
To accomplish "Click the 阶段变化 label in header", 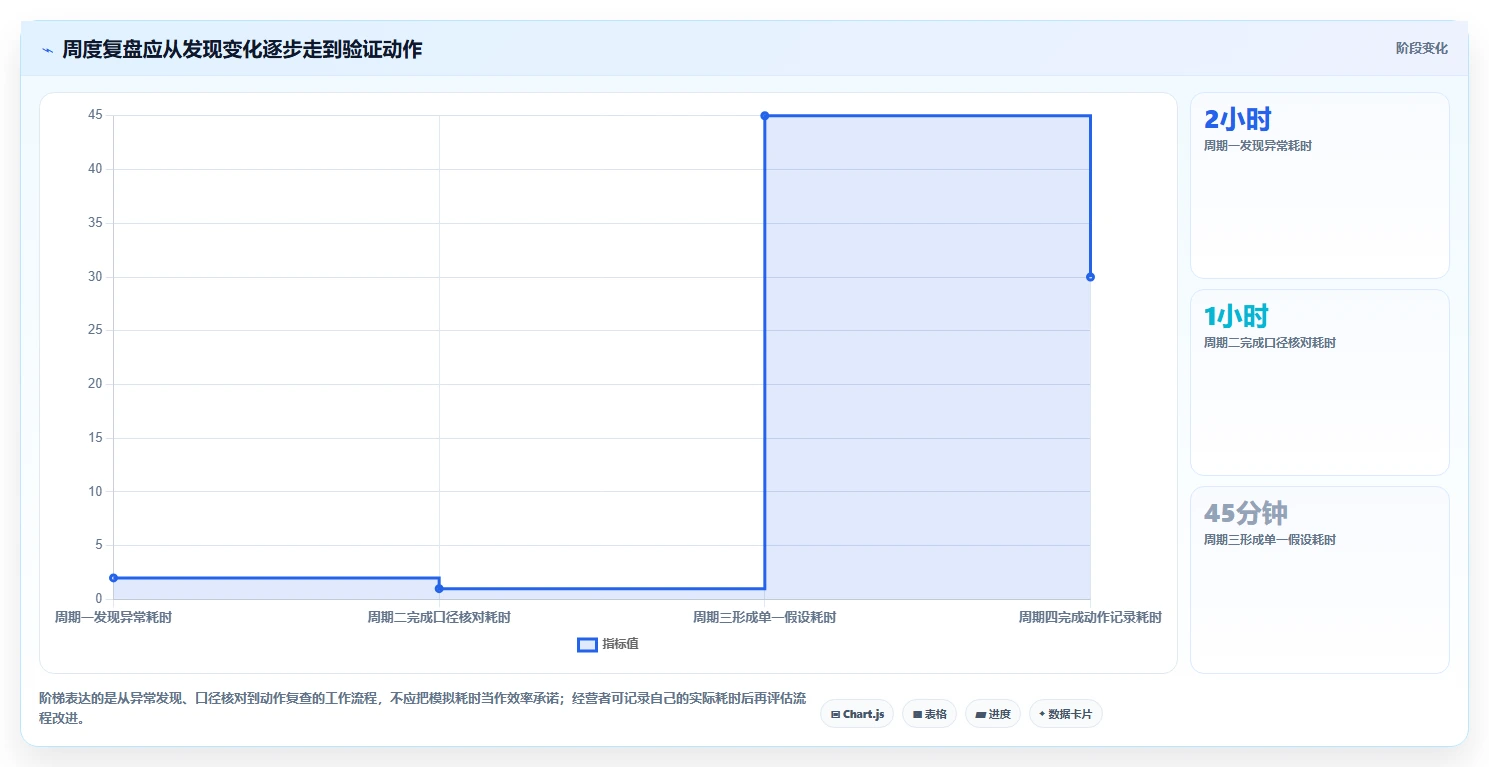I will (1421, 48).
